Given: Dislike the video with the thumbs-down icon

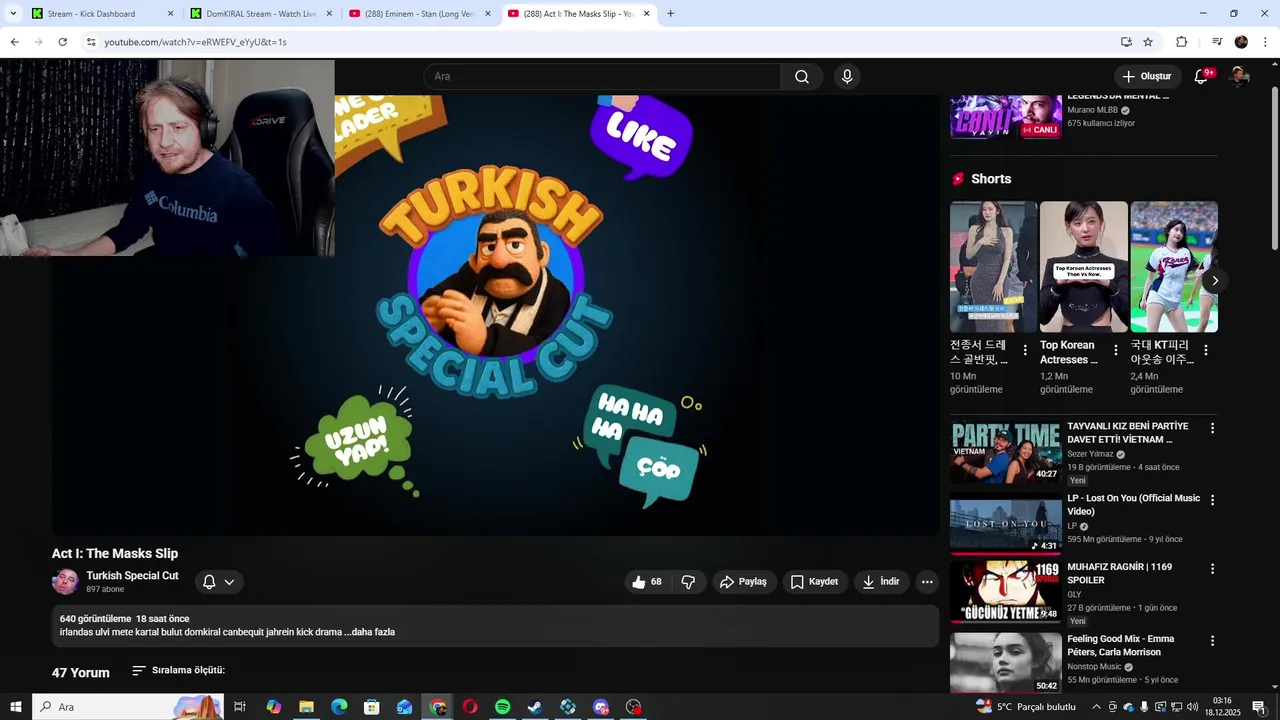Looking at the screenshot, I should [x=688, y=582].
